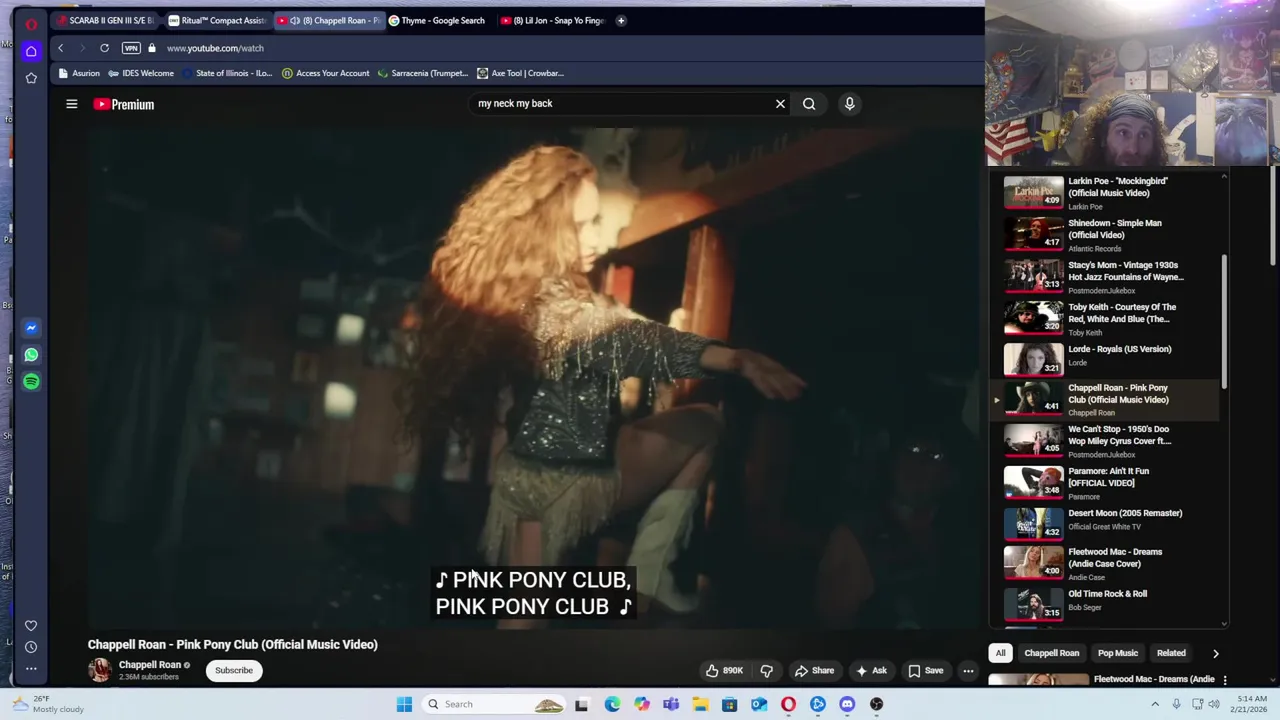Open options for Fleetwood Mac Dreams suggestion
The image size is (1280, 720).
click(1224, 680)
